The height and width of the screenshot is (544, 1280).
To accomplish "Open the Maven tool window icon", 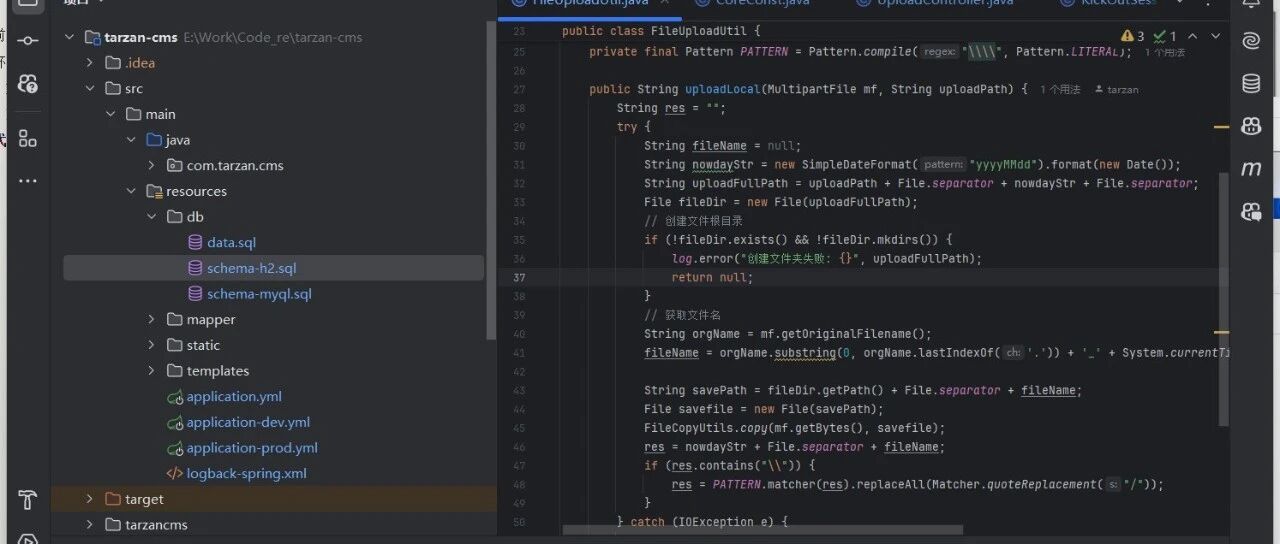I will tap(1251, 169).
